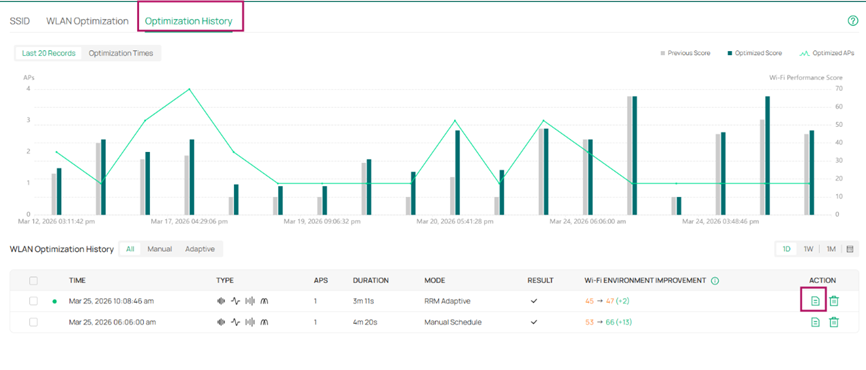Click time cell Mar 25, 2026 10:08:46 am
Image resolution: width=866 pixels, height=370 pixels.
click(112, 302)
